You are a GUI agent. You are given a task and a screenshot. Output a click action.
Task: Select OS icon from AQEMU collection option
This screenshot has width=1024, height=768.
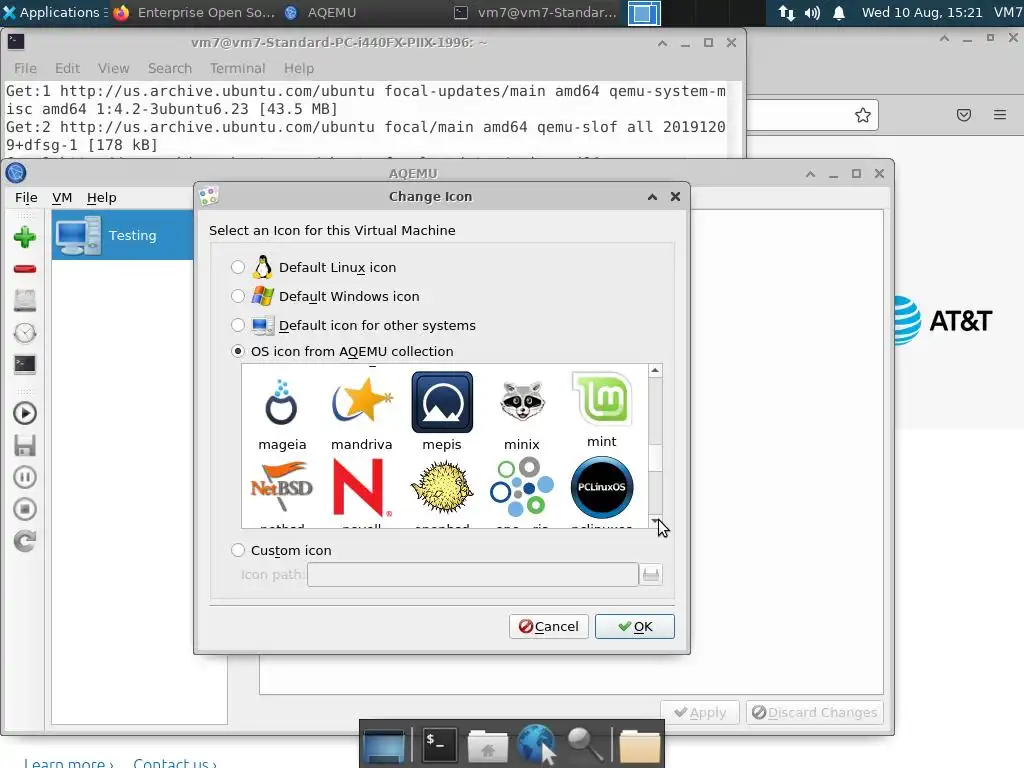click(238, 351)
